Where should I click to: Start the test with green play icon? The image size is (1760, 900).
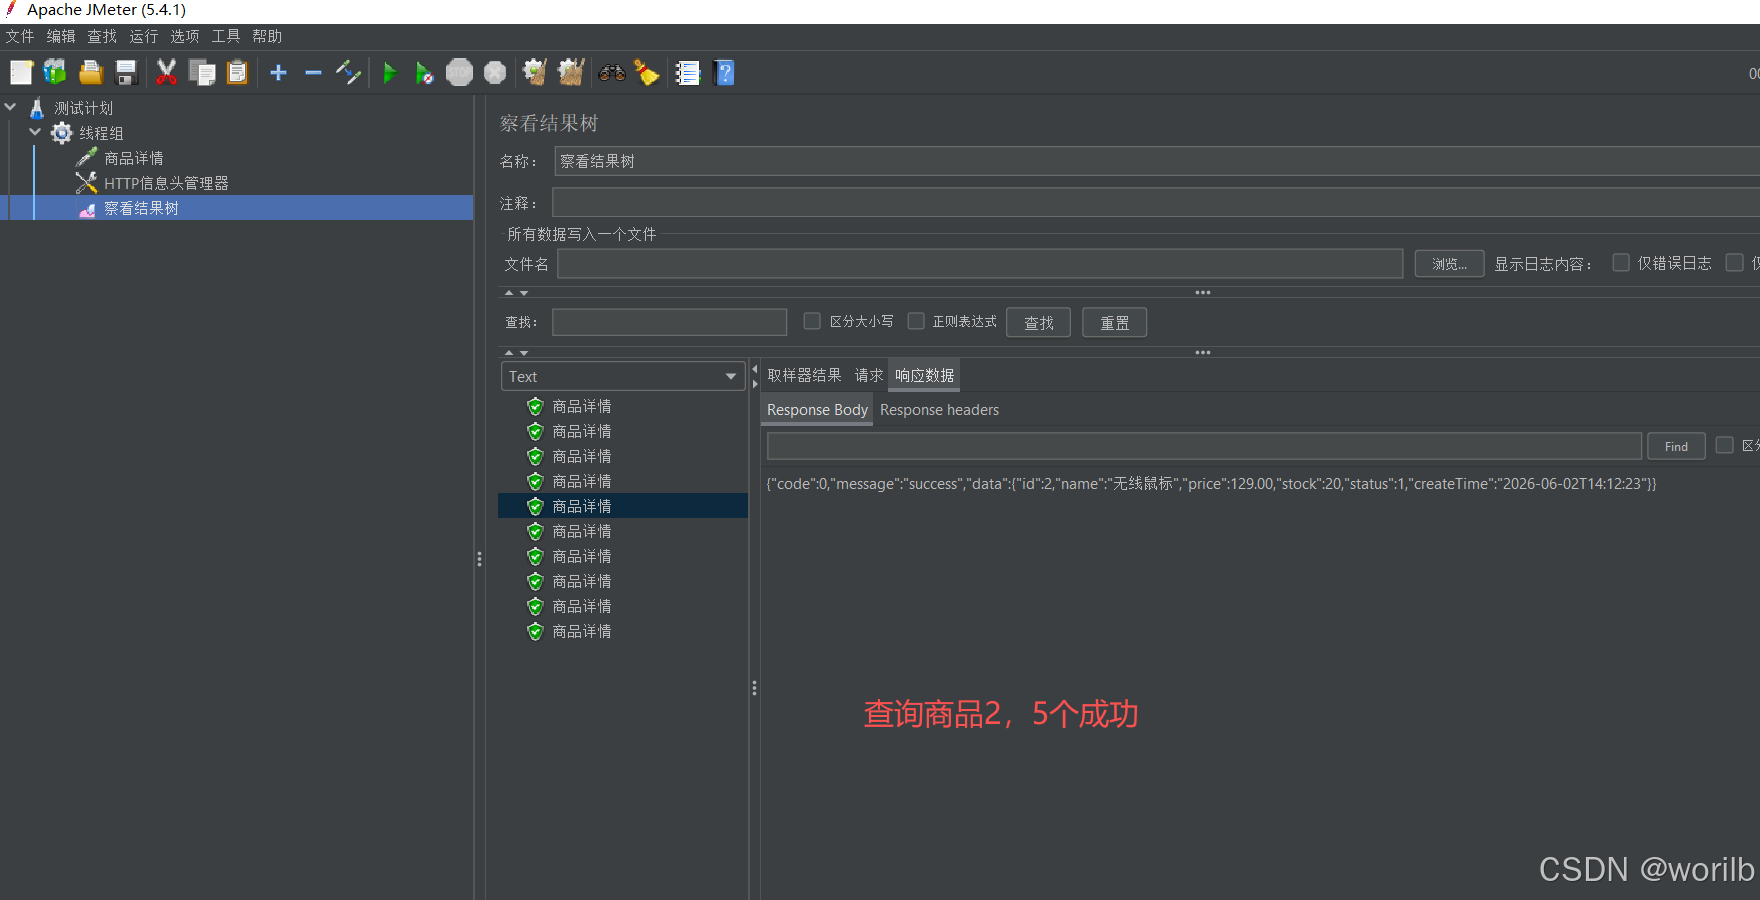390,73
